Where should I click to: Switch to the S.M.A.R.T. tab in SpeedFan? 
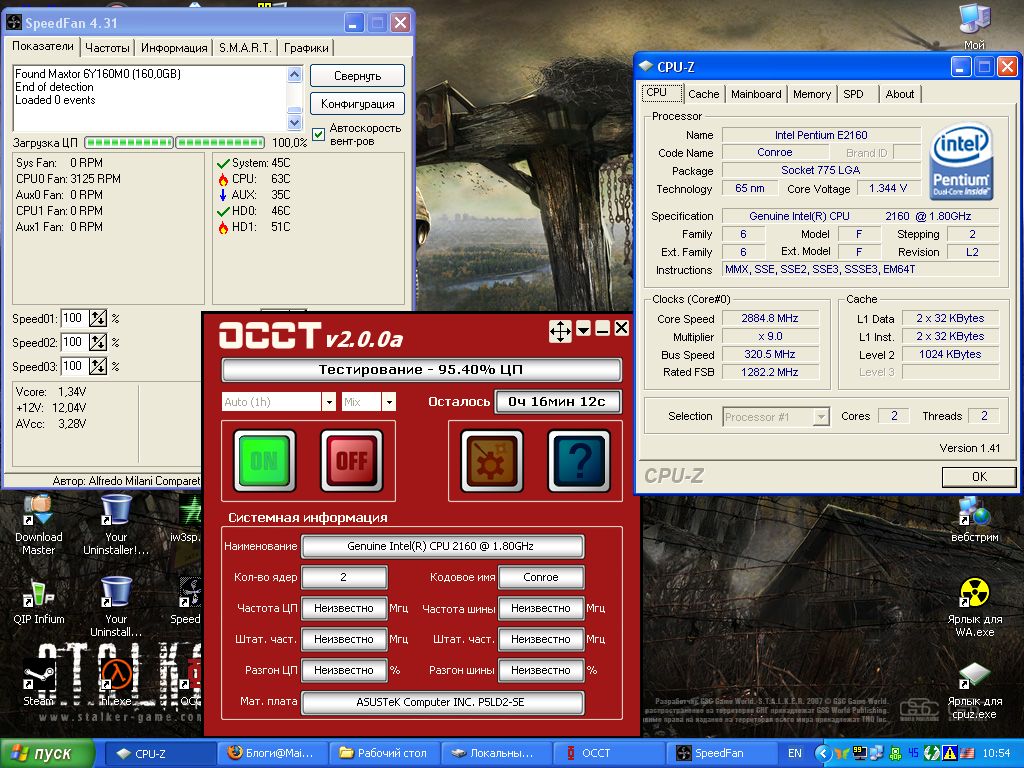pos(245,47)
